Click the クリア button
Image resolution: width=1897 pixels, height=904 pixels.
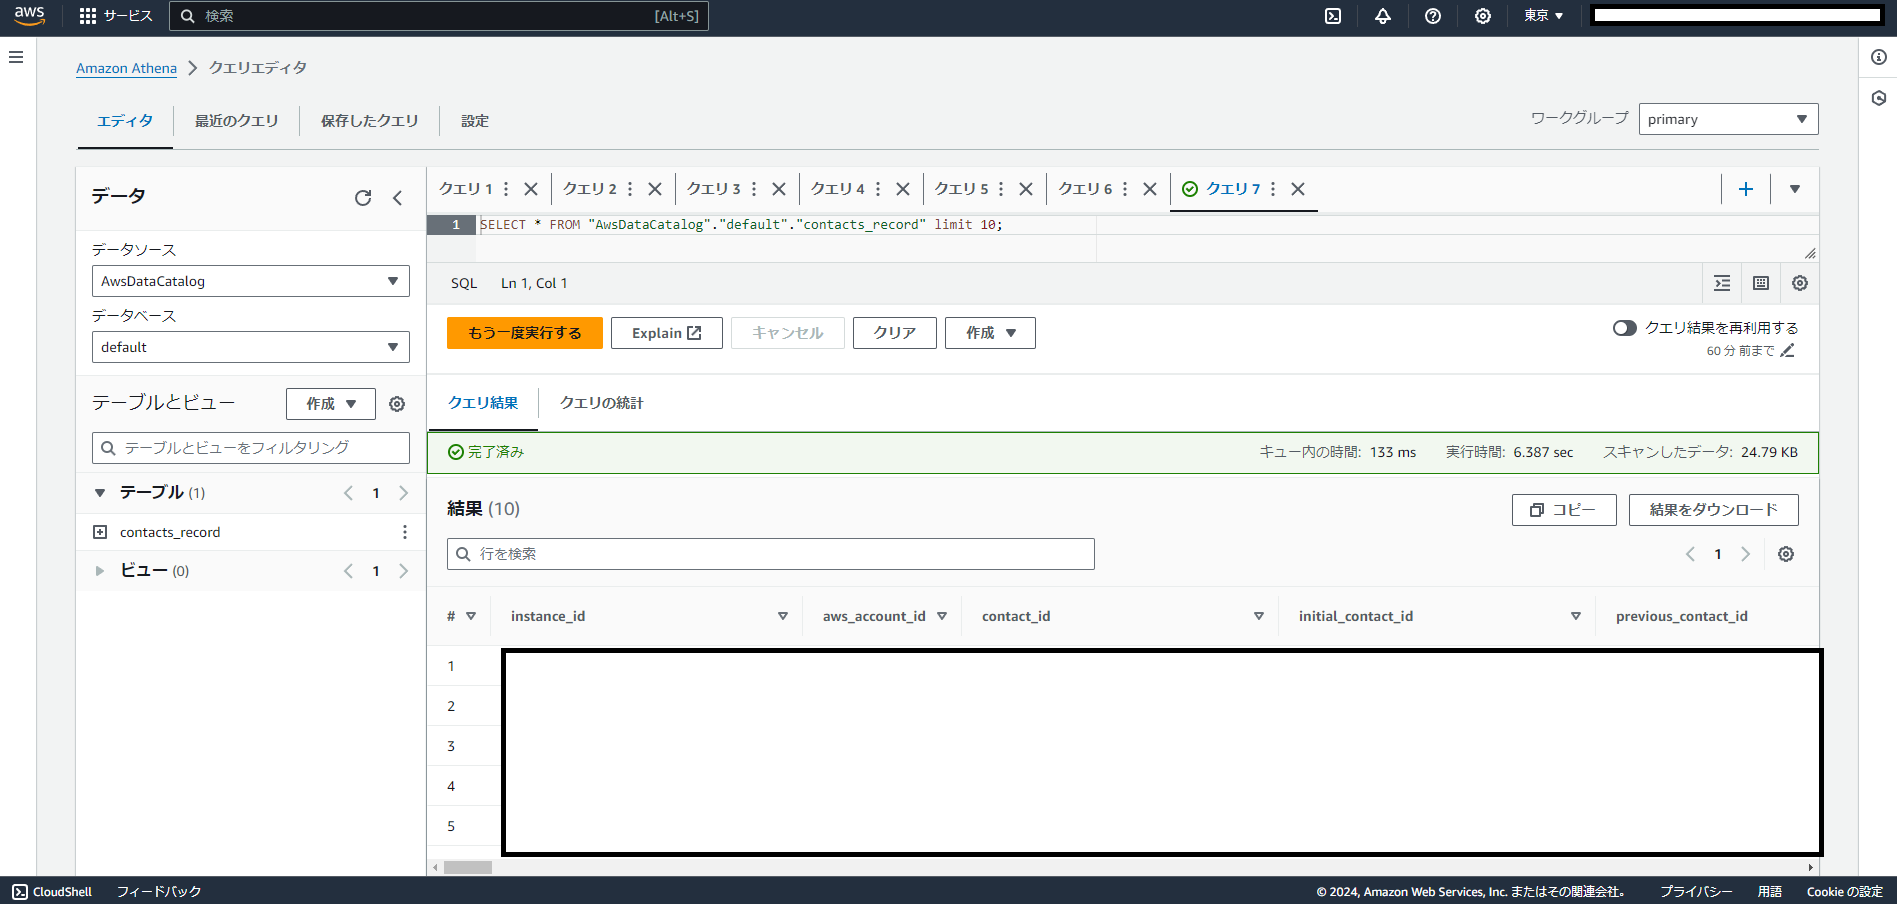point(895,333)
